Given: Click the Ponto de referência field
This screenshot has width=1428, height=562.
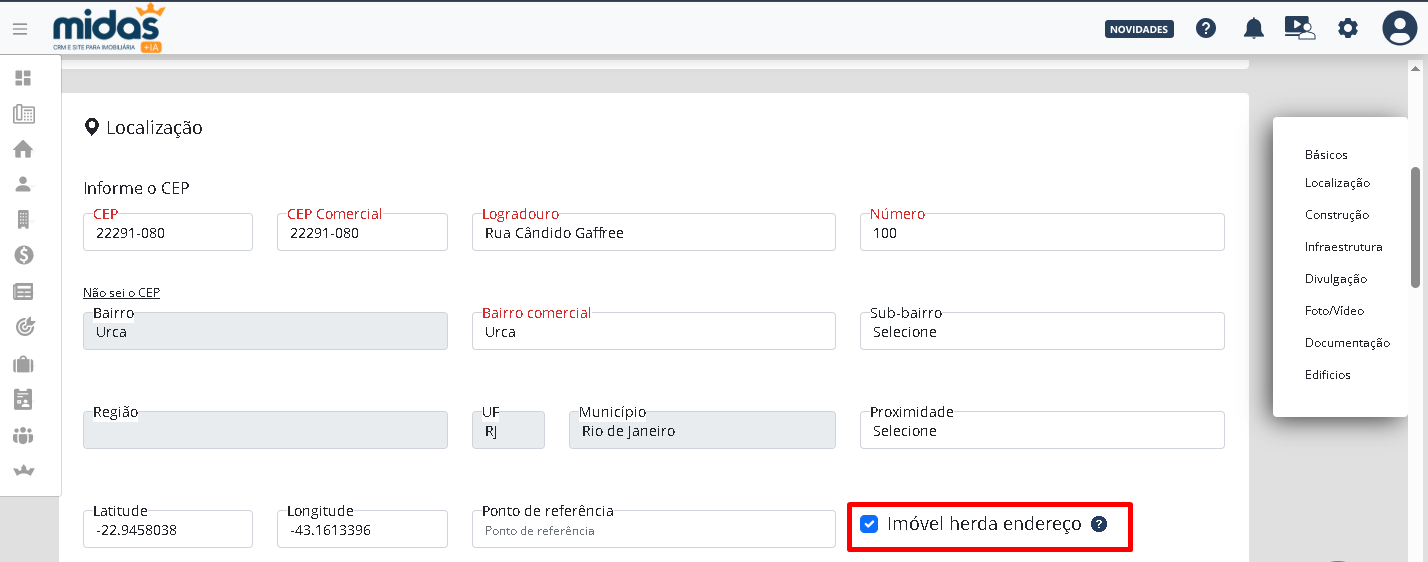Looking at the screenshot, I should [653, 531].
